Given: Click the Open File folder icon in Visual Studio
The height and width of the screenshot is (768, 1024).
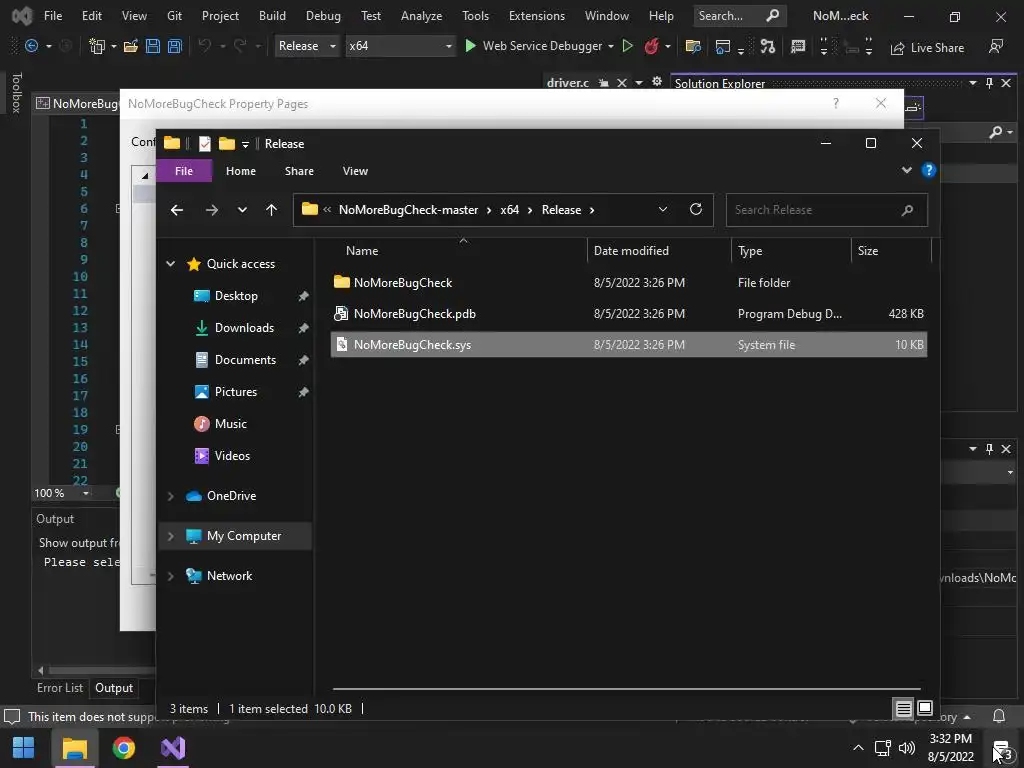Looking at the screenshot, I should (x=131, y=46).
